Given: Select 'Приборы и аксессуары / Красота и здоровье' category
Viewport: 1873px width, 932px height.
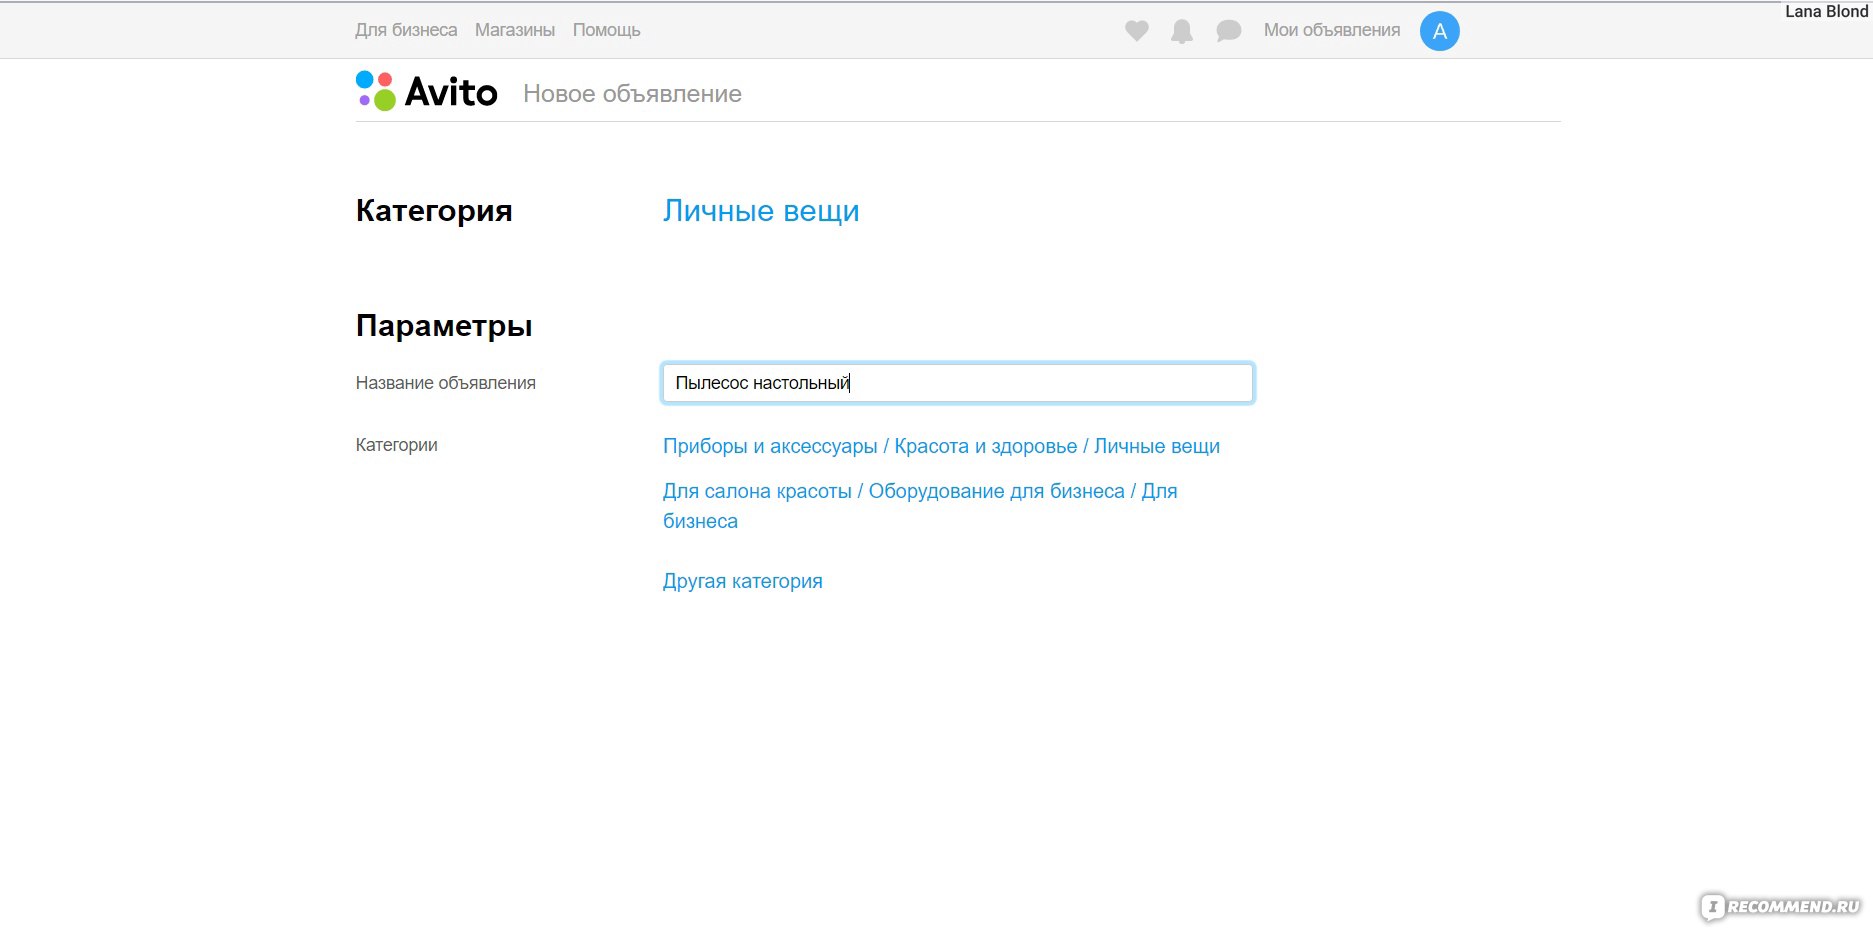Looking at the screenshot, I should [x=941, y=446].
